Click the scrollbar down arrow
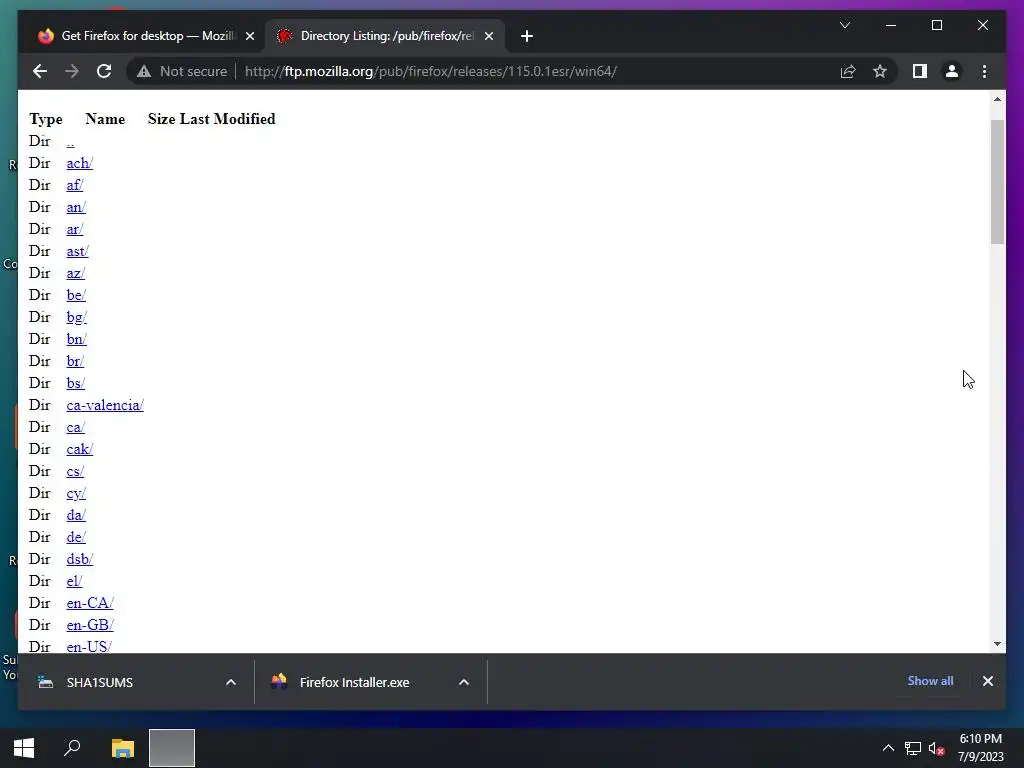The width and height of the screenshot is (1024, 768). (x=997, y=643)
